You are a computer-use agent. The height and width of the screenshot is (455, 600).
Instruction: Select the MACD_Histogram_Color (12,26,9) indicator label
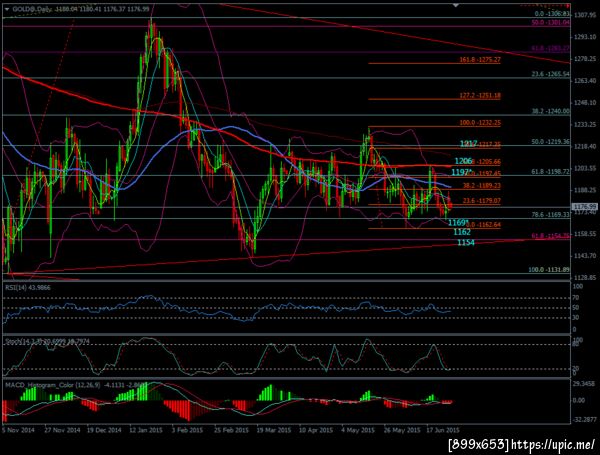76,385
